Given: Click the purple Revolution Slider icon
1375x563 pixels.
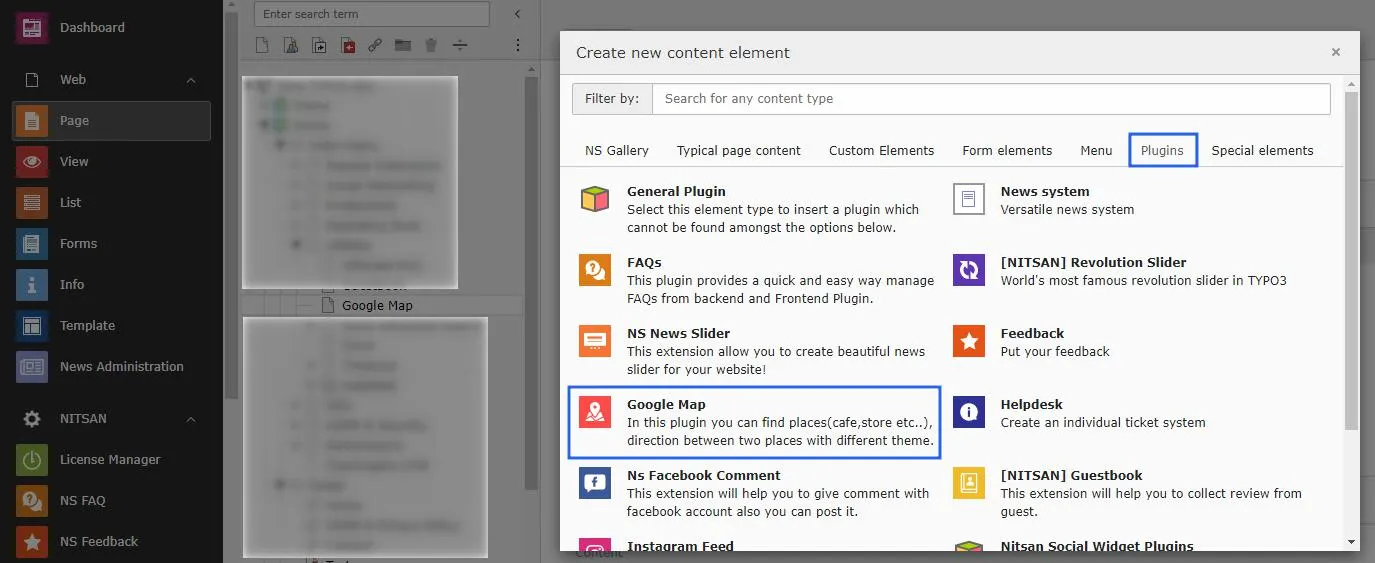Looking at the screenshot, I should [968, 270].
